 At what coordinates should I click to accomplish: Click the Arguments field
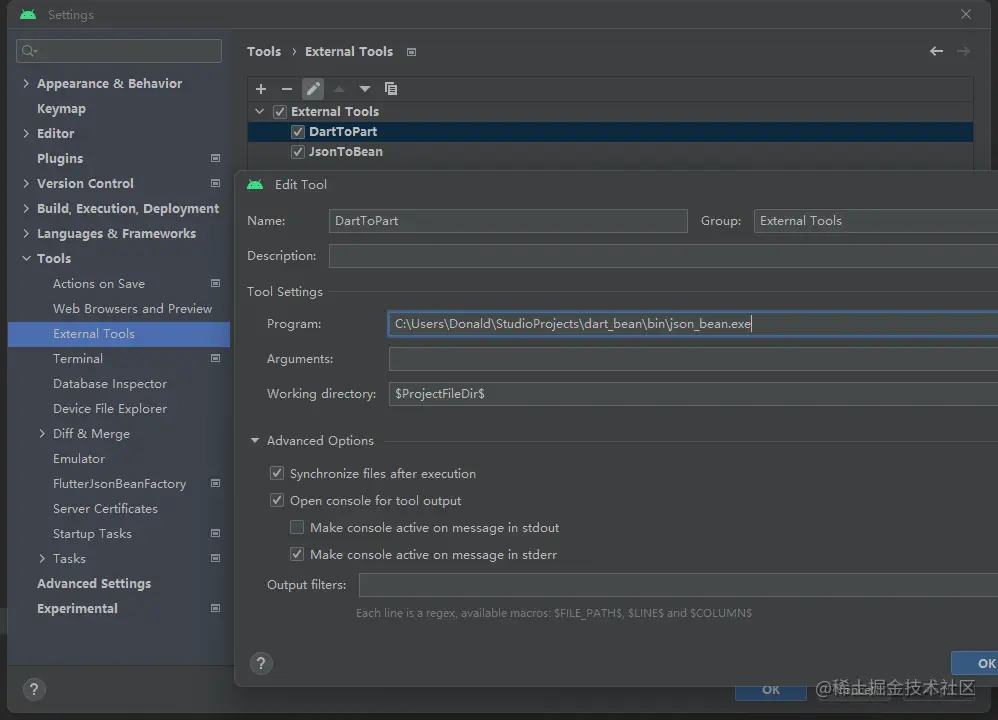(x=693, y=359)
